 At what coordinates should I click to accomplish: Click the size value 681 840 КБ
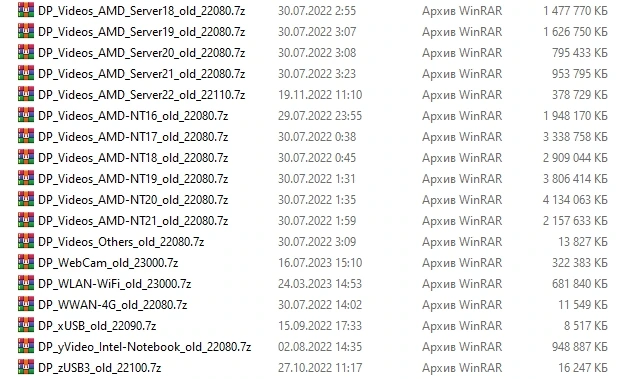580,284
